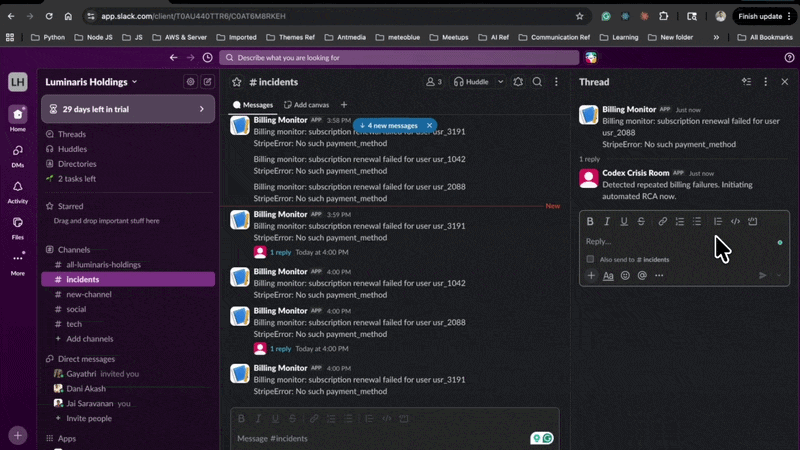800x450 pixels.
Task: Click the thread summarize sparkle icon
Action: [746, 82]
